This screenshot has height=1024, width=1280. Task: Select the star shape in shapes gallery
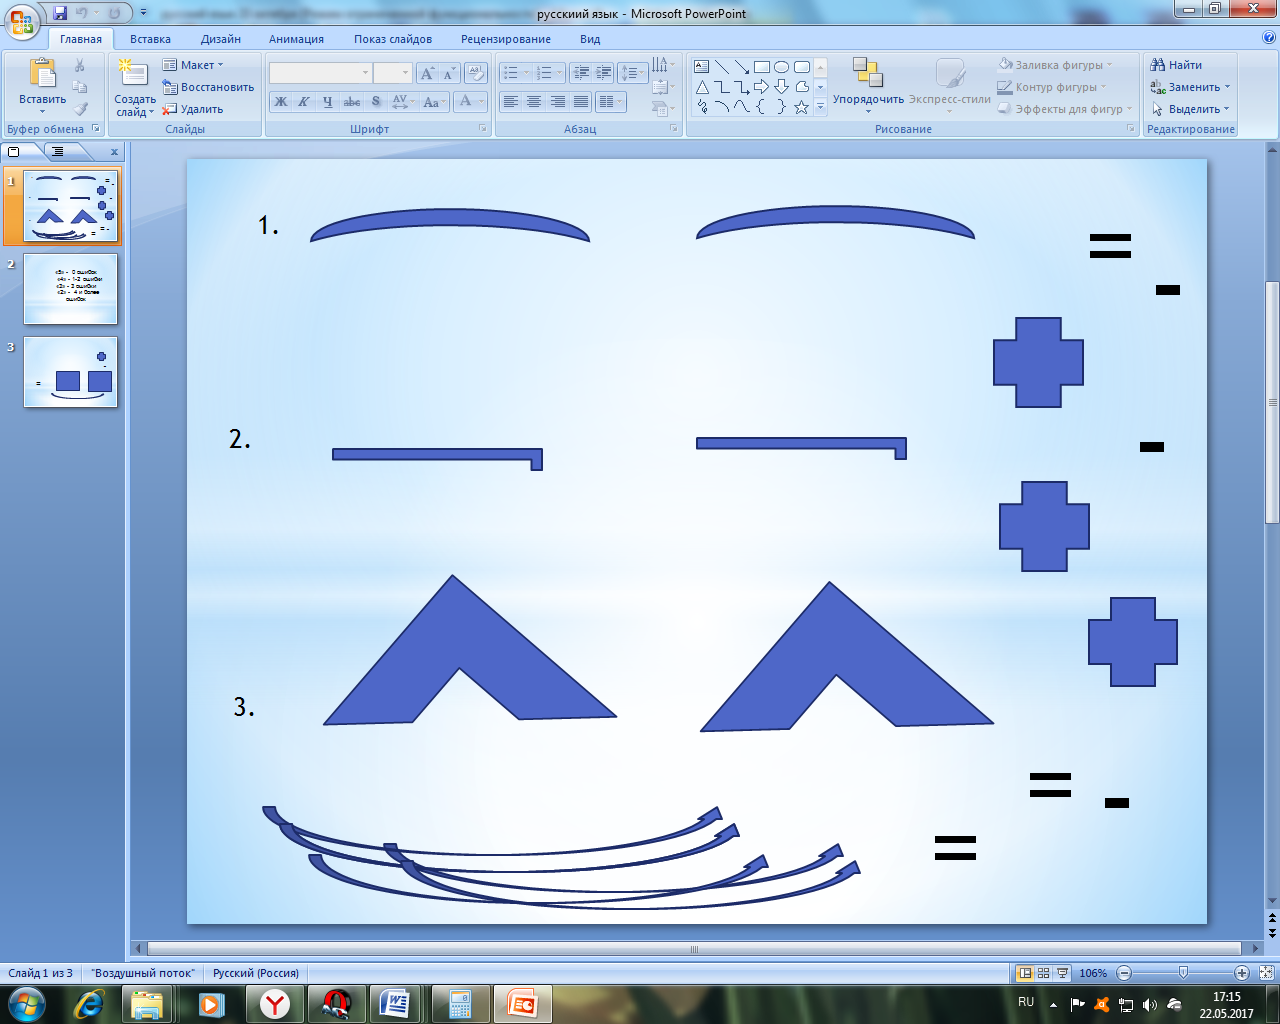[x=801, y=107]
